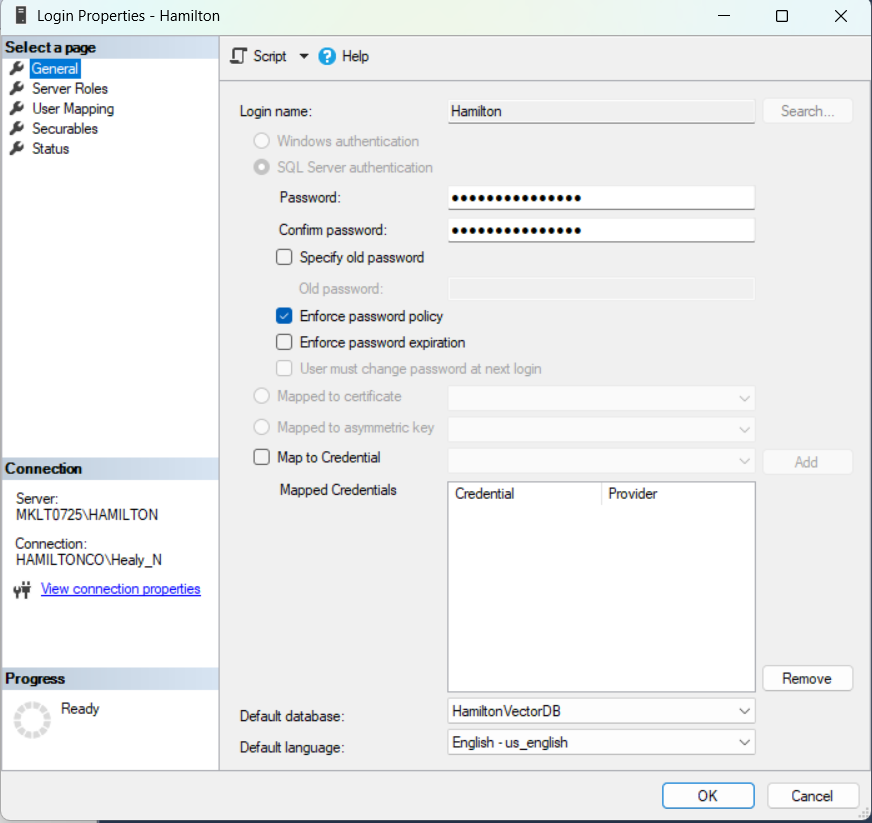Image resolution: width=872 pixels, height=823 pixels.
Task: Tick the Map to Credential checkbox
Action: (x=262, y=457)
